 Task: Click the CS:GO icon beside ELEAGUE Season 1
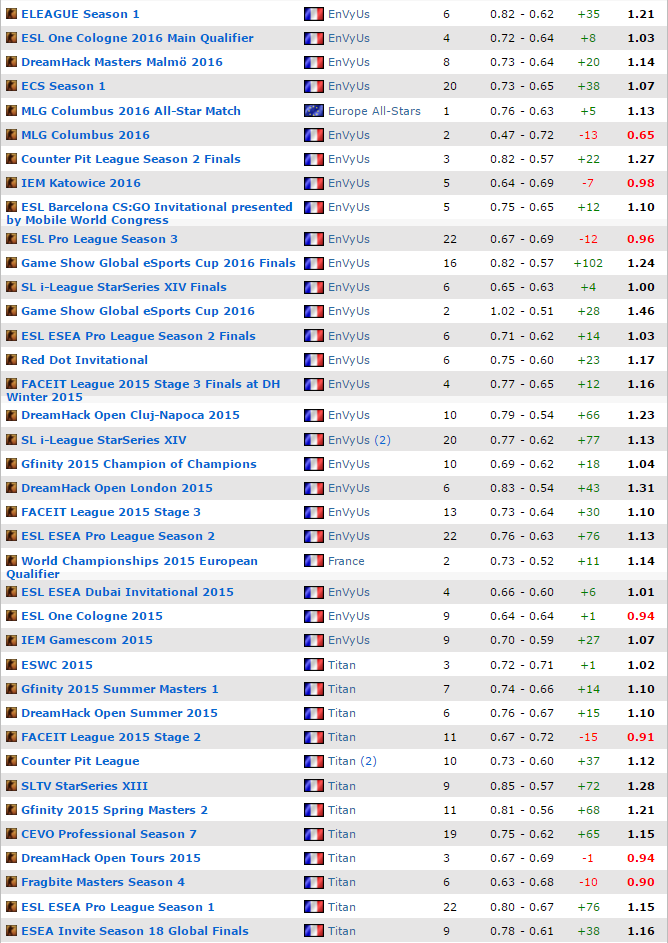(x=11, y=13)
